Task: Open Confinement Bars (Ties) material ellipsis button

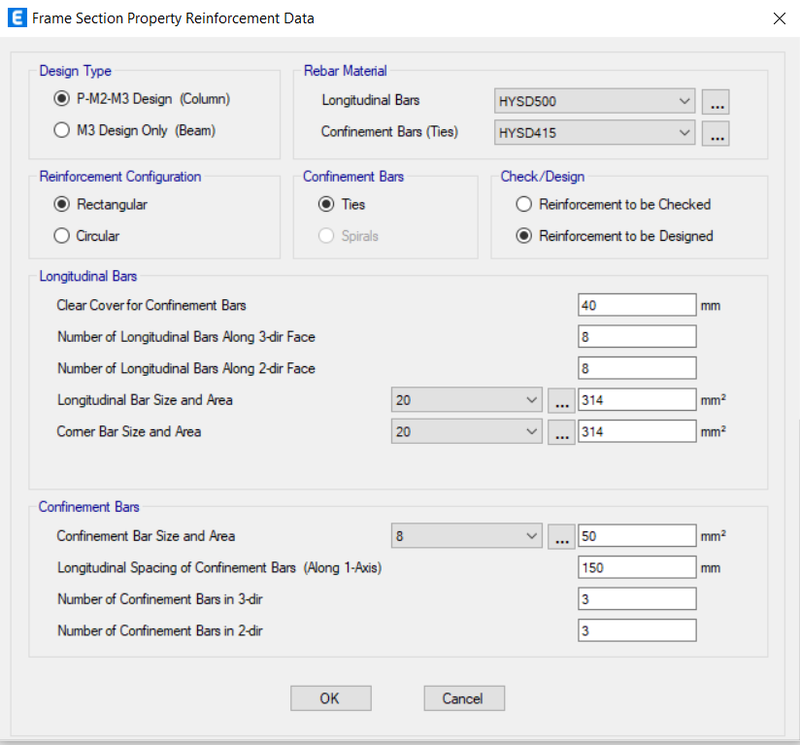Action: point(715,133)
